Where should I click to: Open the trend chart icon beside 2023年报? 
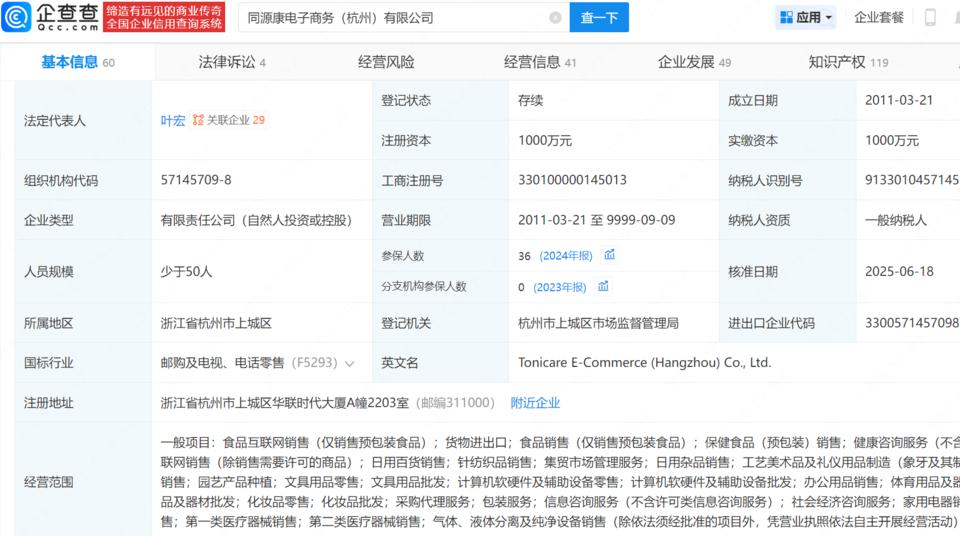603,286
